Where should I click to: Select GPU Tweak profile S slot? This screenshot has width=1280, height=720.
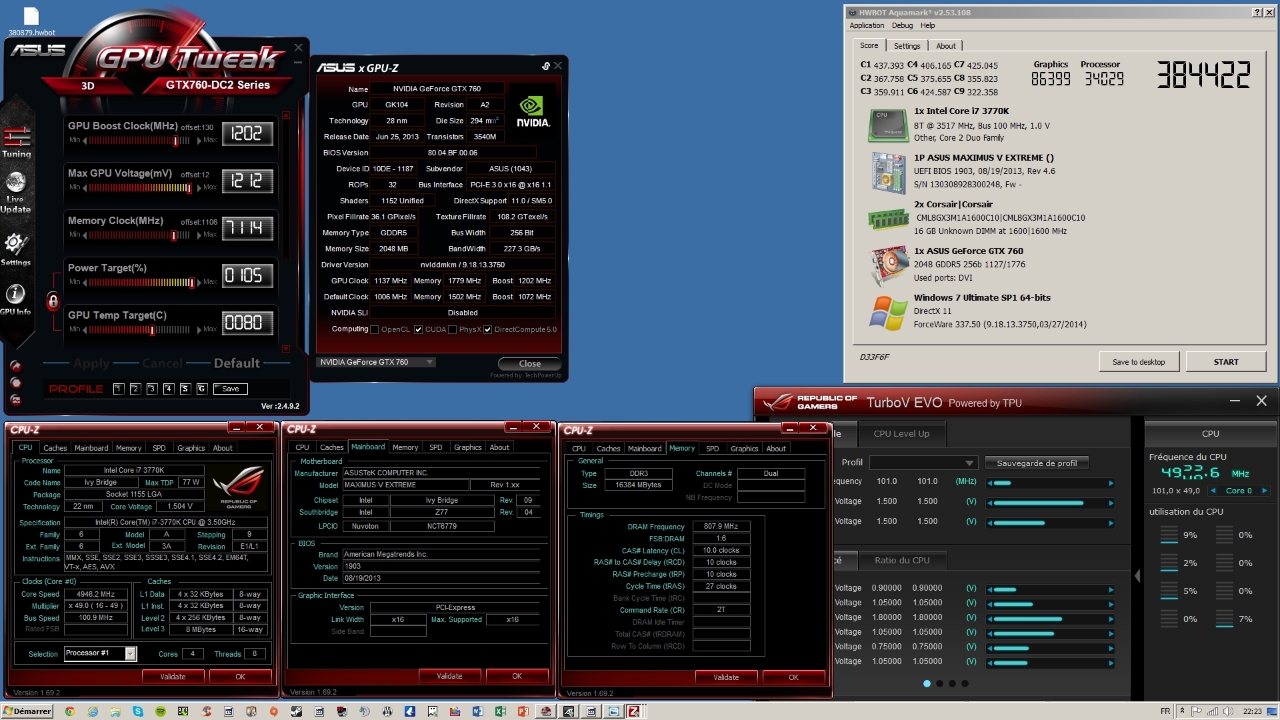[x=184, y=388]
